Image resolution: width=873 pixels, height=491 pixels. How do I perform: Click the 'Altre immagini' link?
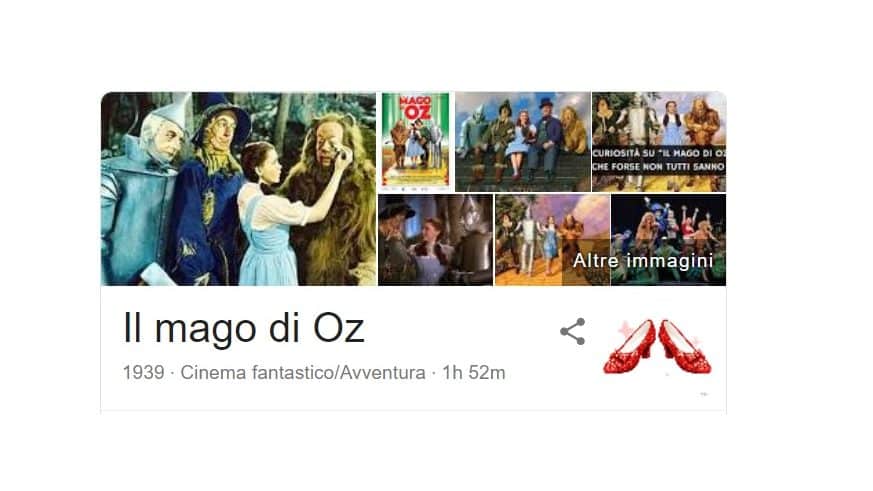point(643,260)
